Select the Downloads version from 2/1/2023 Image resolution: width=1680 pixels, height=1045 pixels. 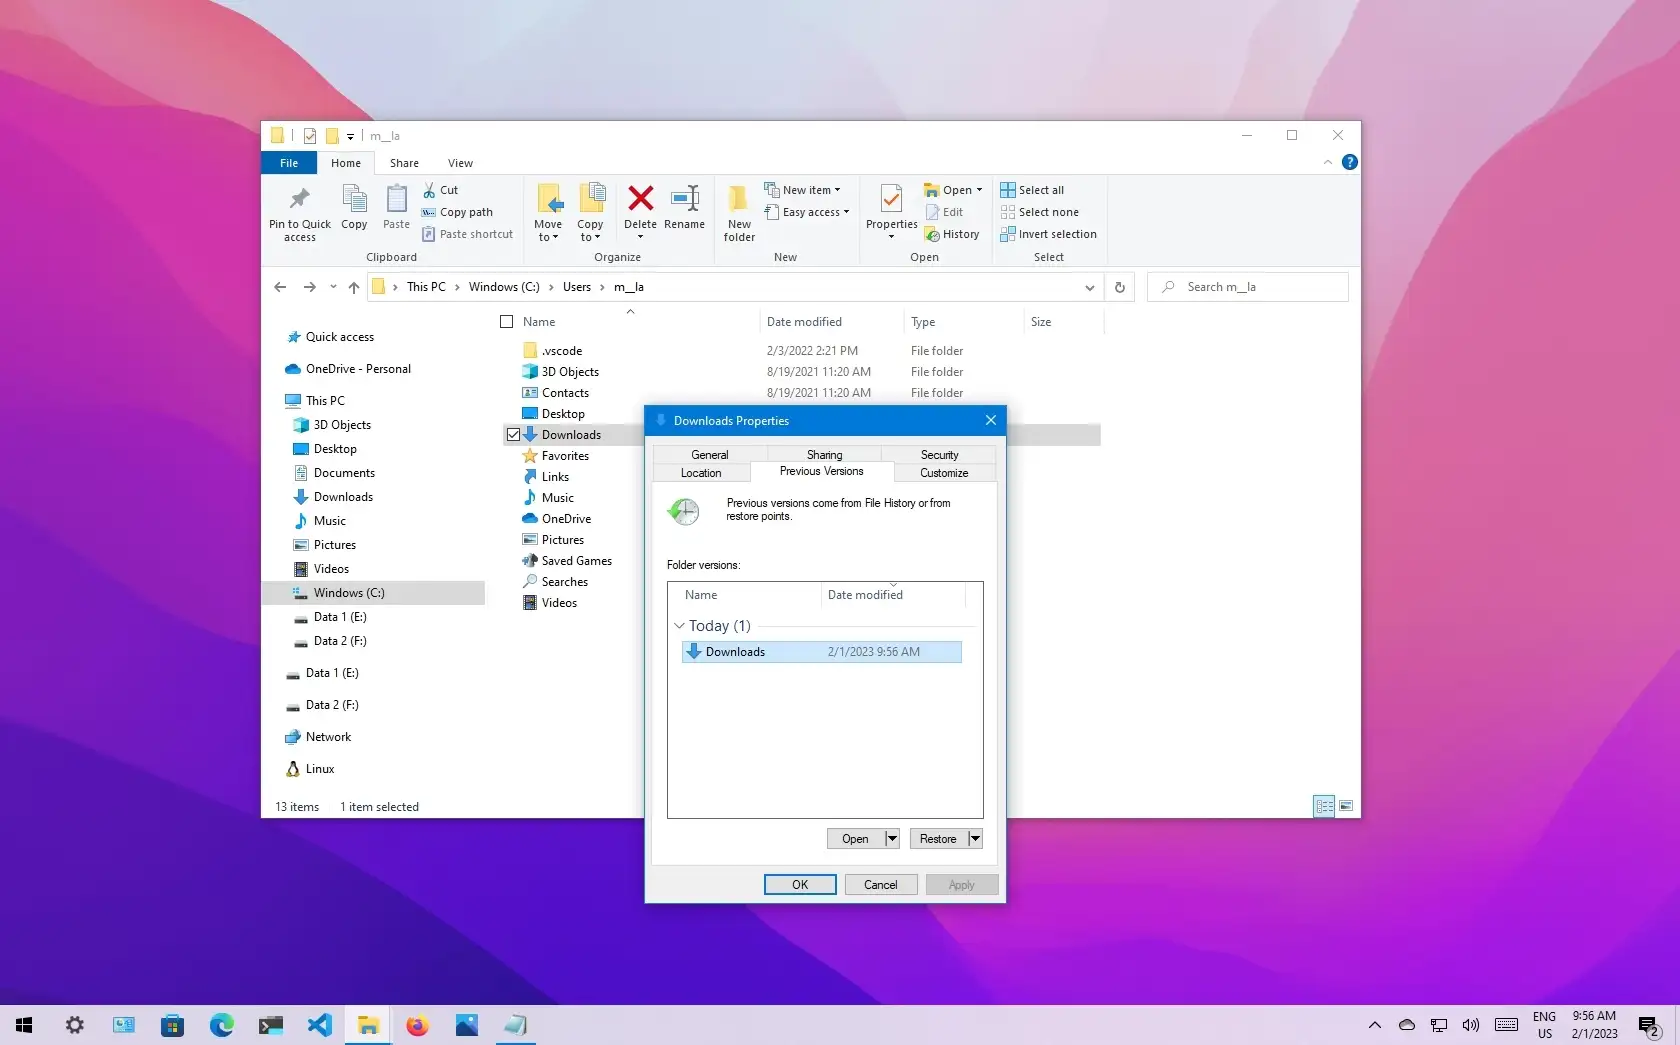pos(821,652)
